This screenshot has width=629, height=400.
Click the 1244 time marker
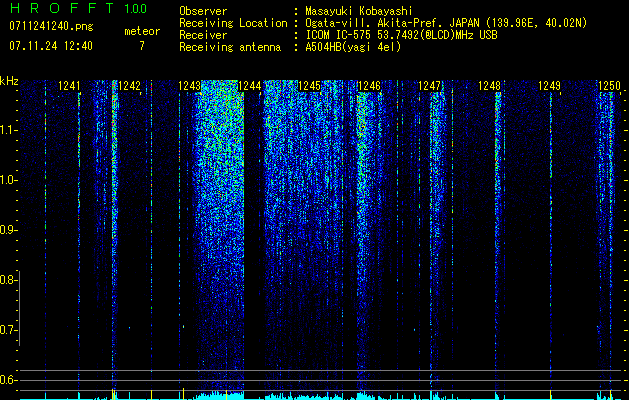pyautogui.click(x=250, y=86)
